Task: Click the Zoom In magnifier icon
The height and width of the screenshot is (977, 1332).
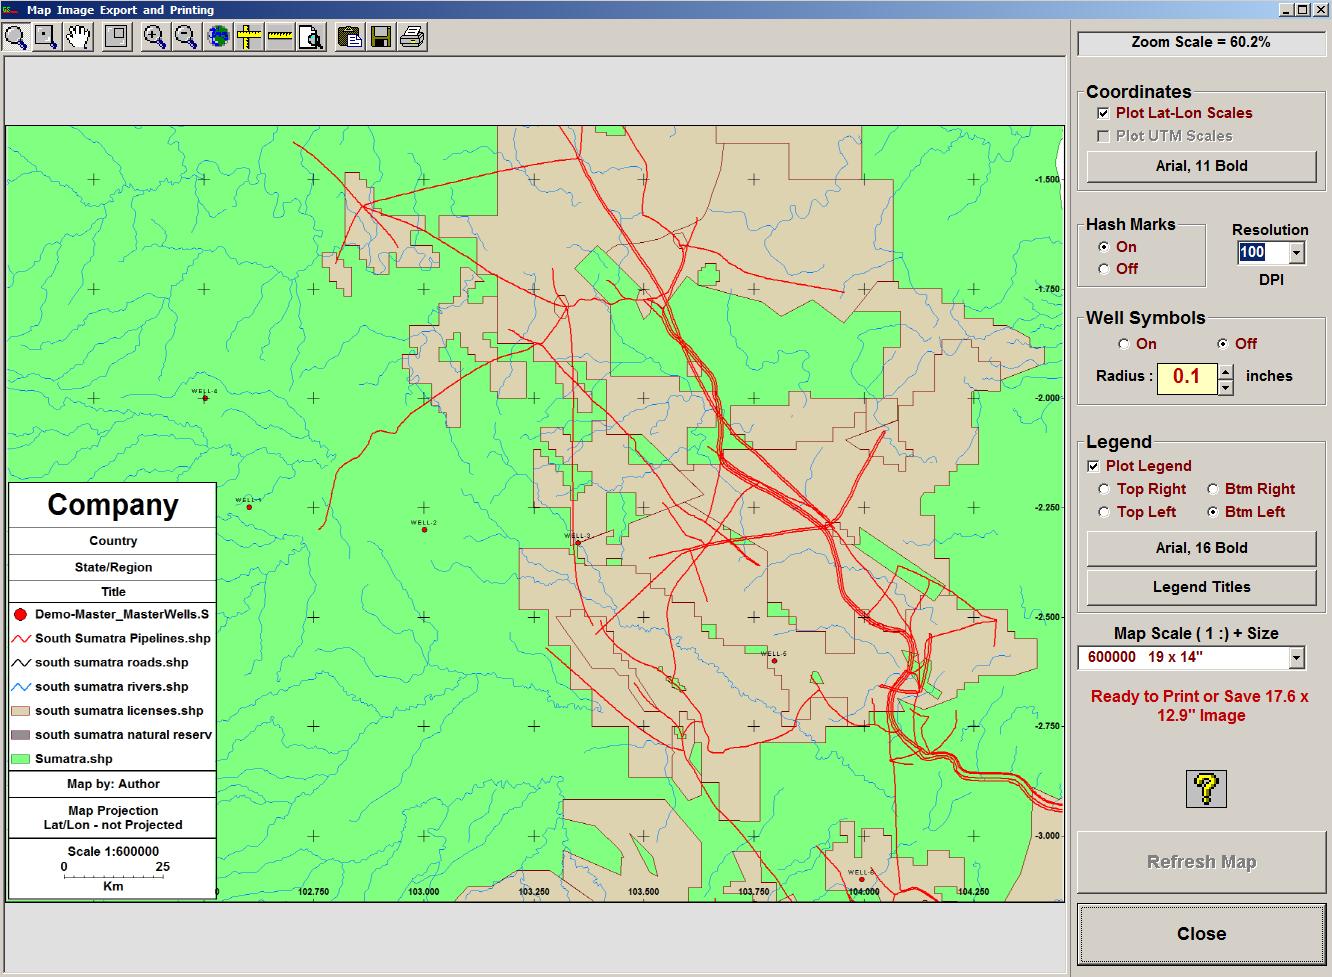Action: coord(154,38)
